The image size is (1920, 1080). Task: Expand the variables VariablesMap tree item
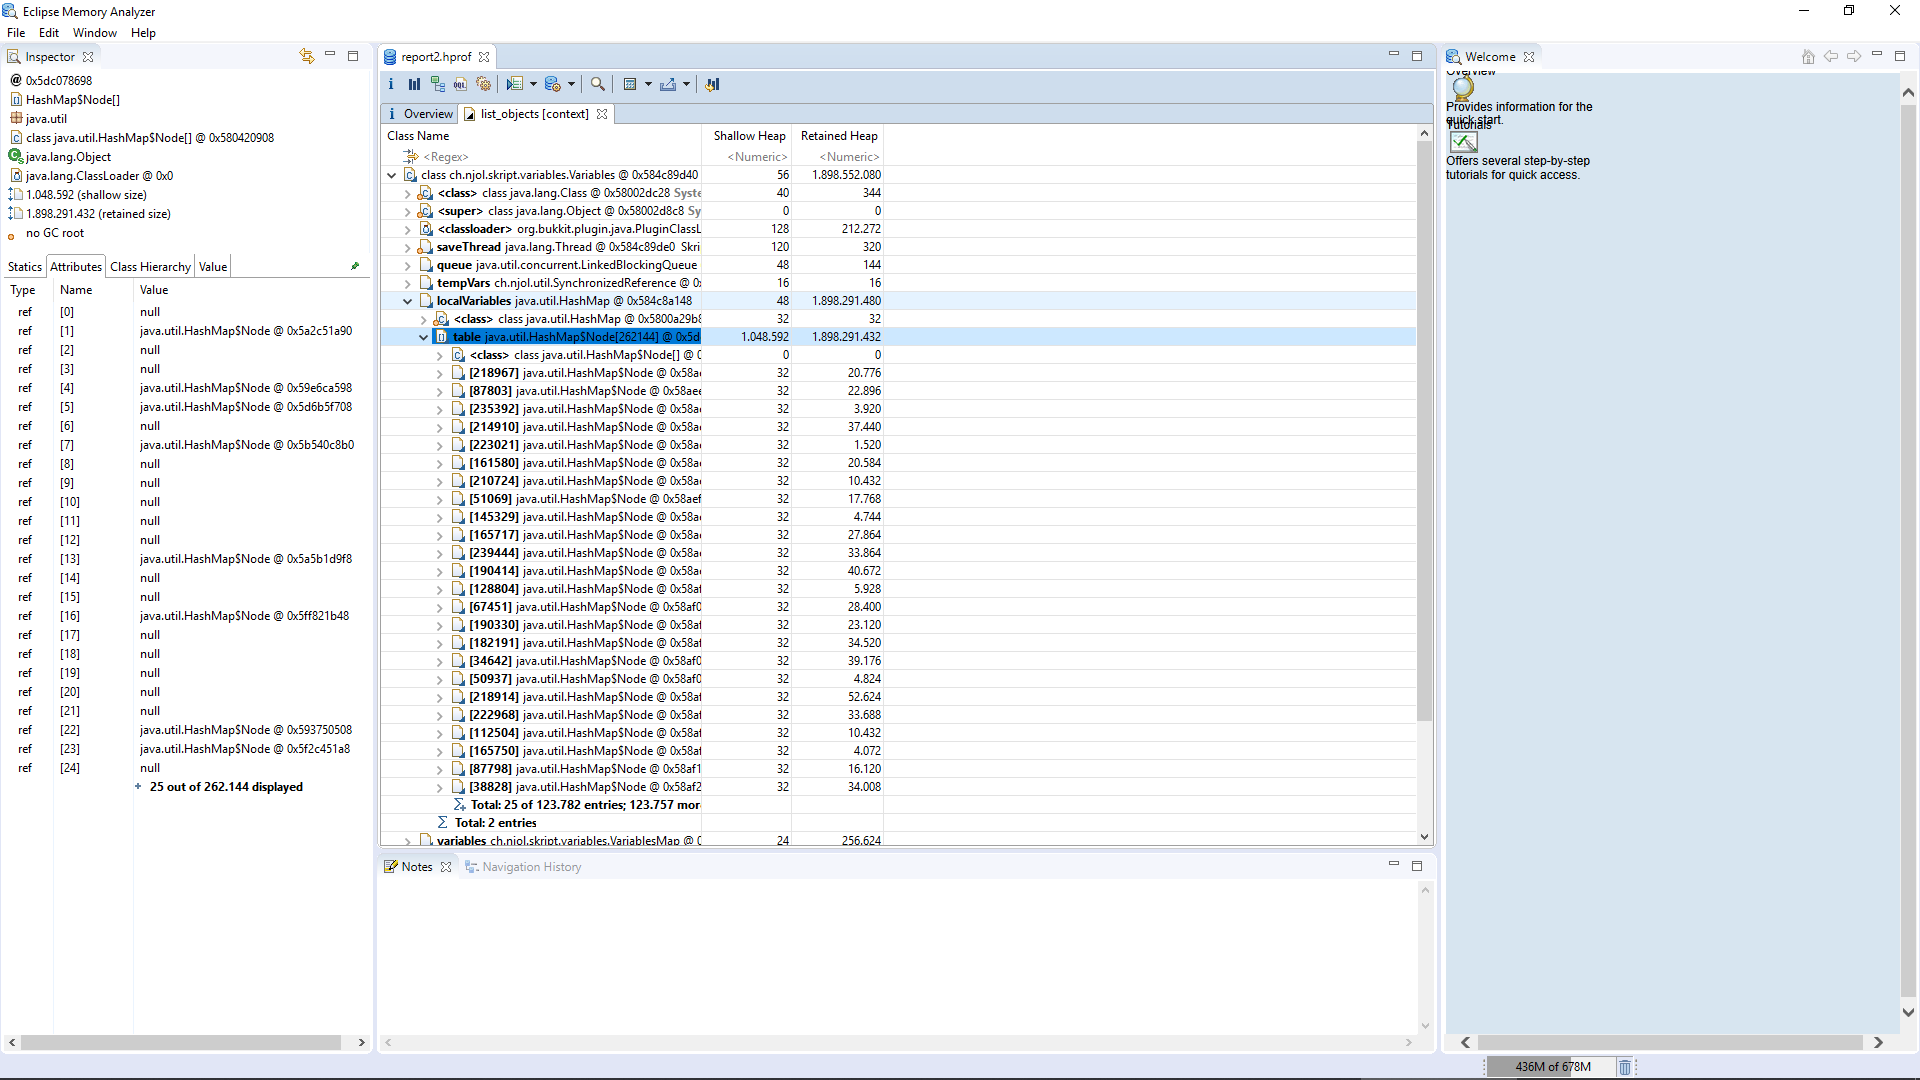(x=407, y=840)
